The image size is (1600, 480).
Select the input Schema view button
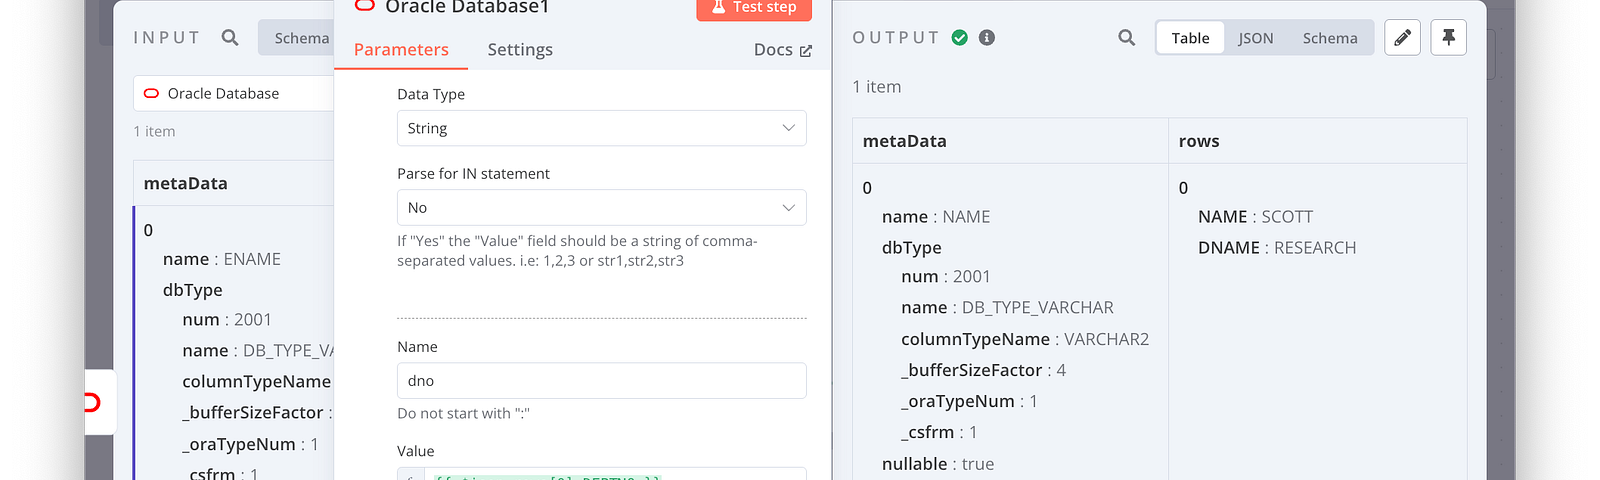coord(297,38)
